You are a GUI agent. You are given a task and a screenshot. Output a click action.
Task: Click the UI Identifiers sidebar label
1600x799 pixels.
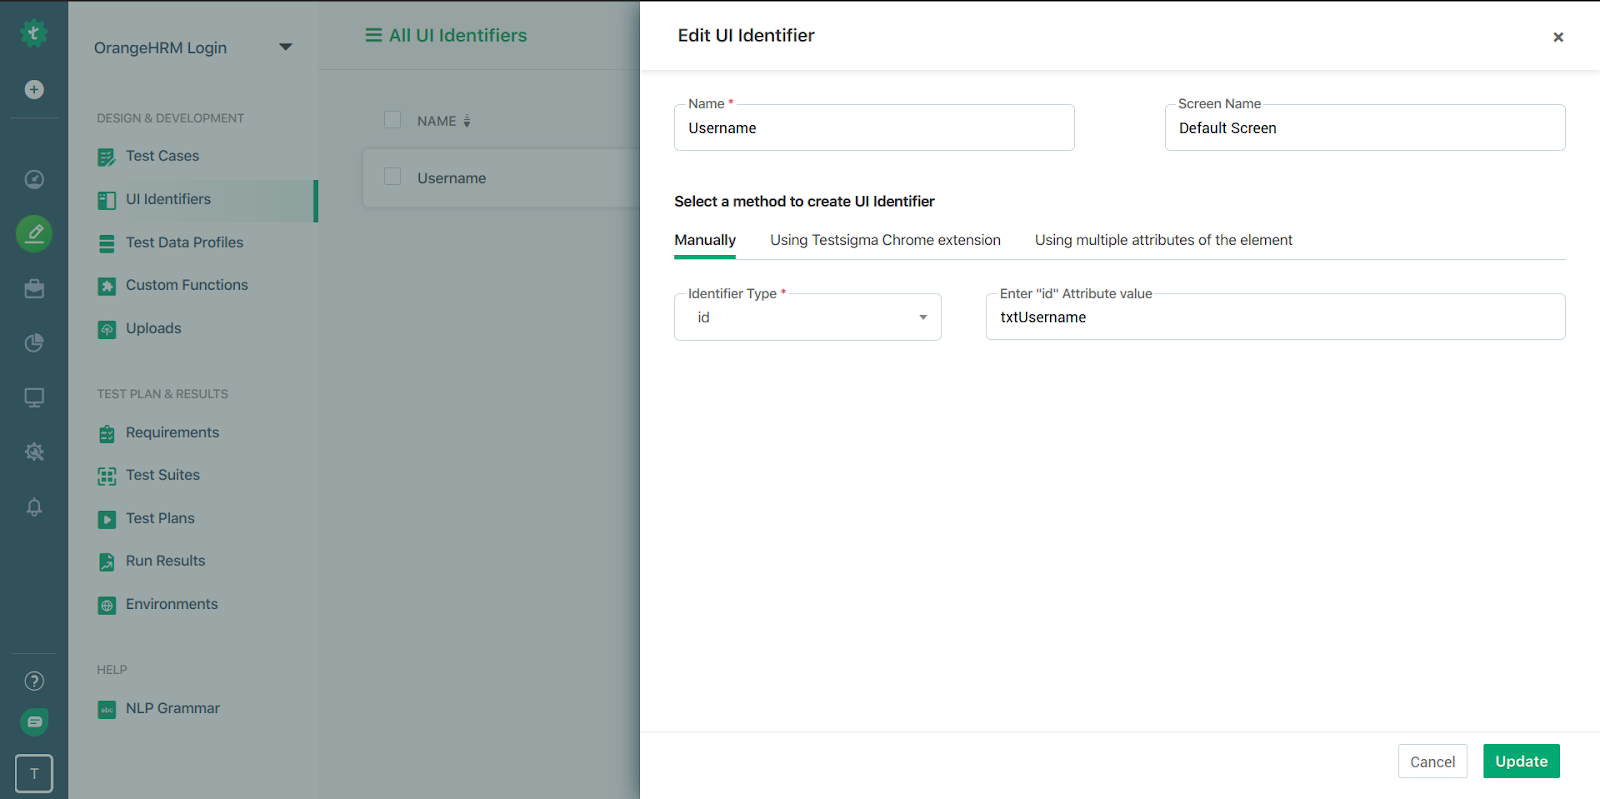pos(168,199)
